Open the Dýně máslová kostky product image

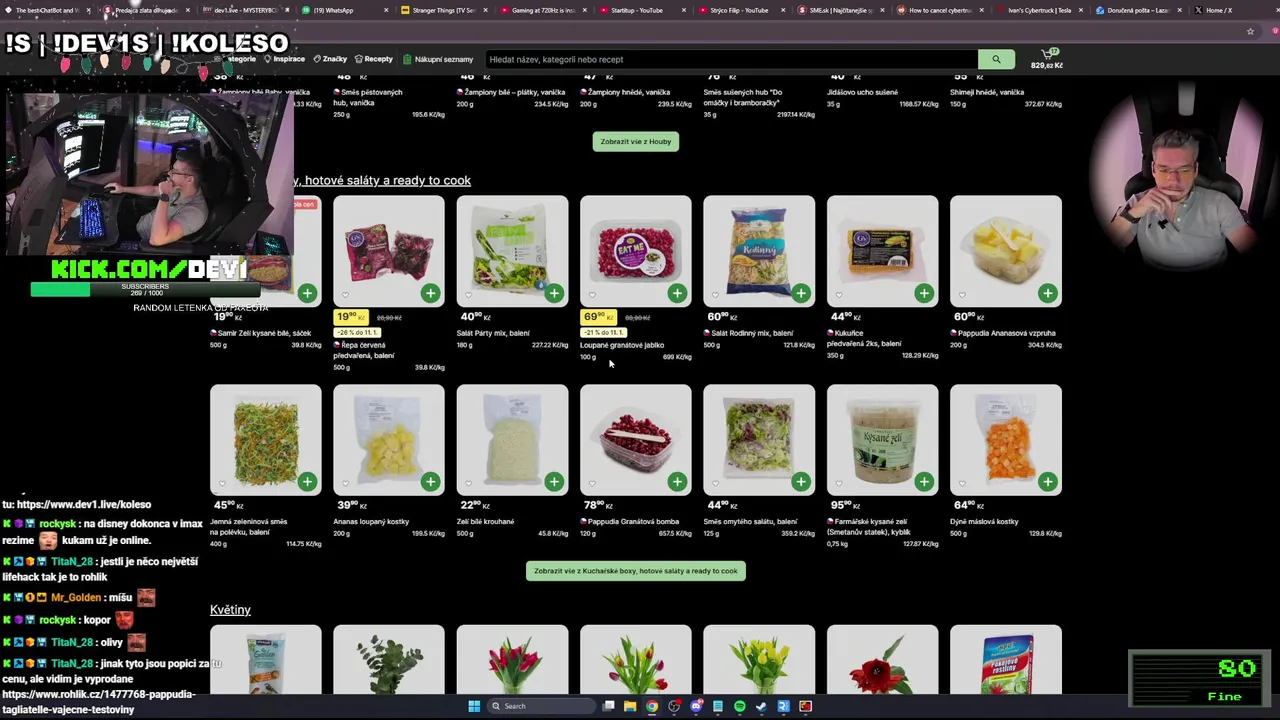1006,439
